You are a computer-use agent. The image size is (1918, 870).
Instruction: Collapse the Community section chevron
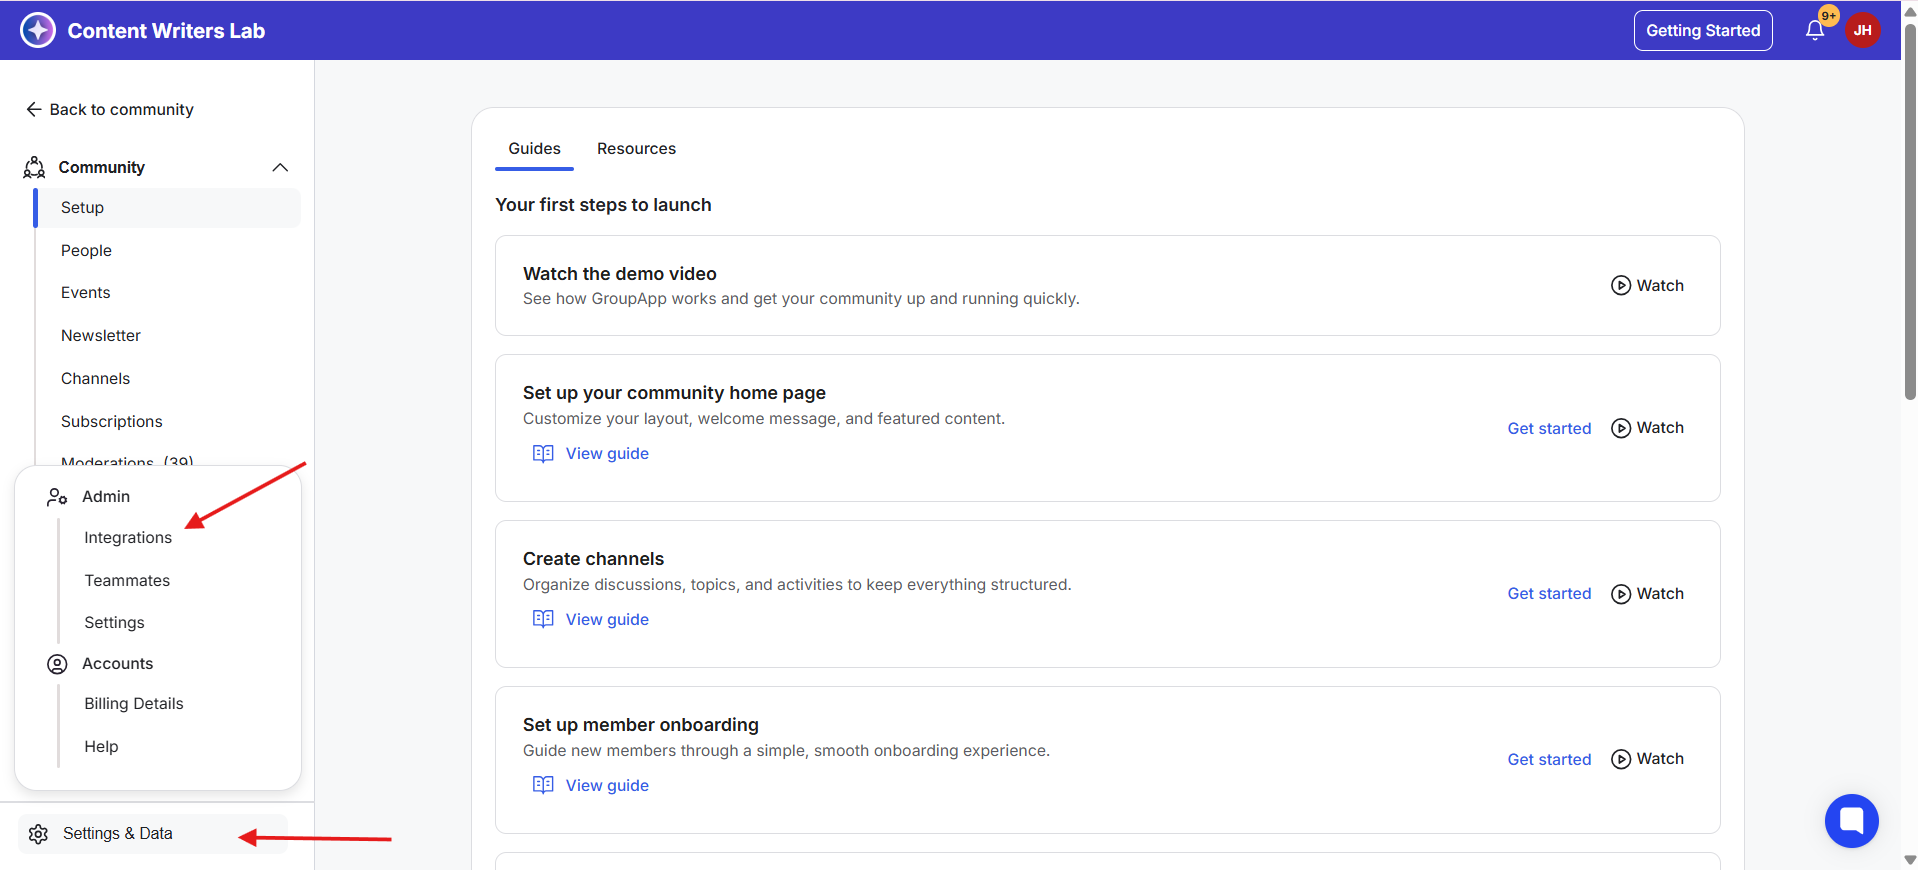click(280, 167)
